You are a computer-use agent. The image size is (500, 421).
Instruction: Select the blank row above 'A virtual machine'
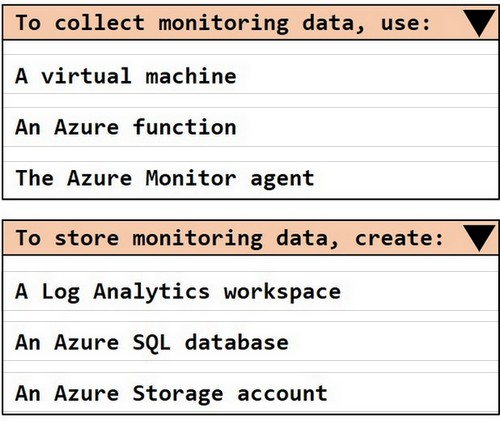click(250, 48)
